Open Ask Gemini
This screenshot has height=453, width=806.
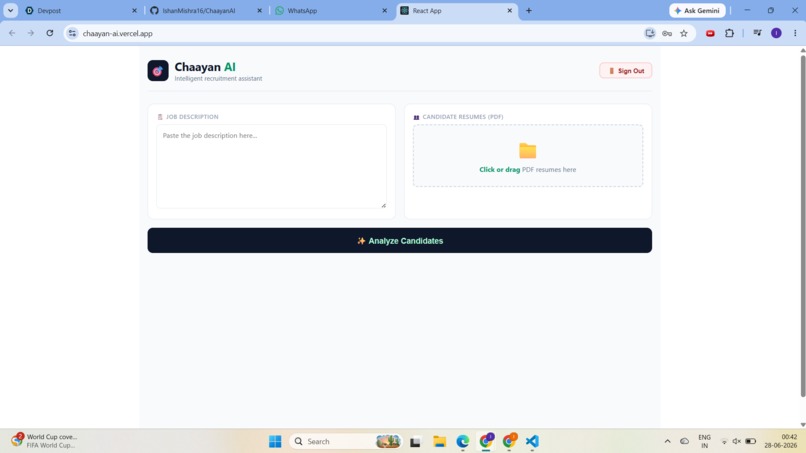697,11
